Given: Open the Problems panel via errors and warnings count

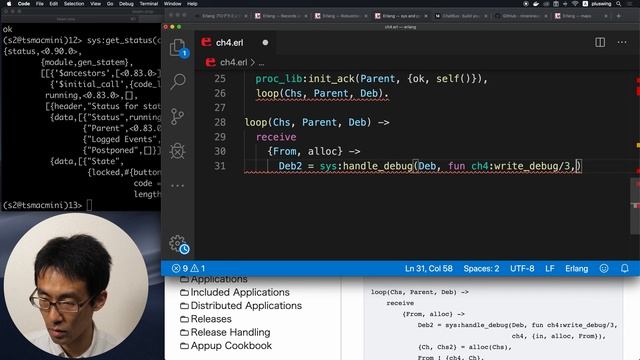Looking at the screenshot, I should coord(188,268).
